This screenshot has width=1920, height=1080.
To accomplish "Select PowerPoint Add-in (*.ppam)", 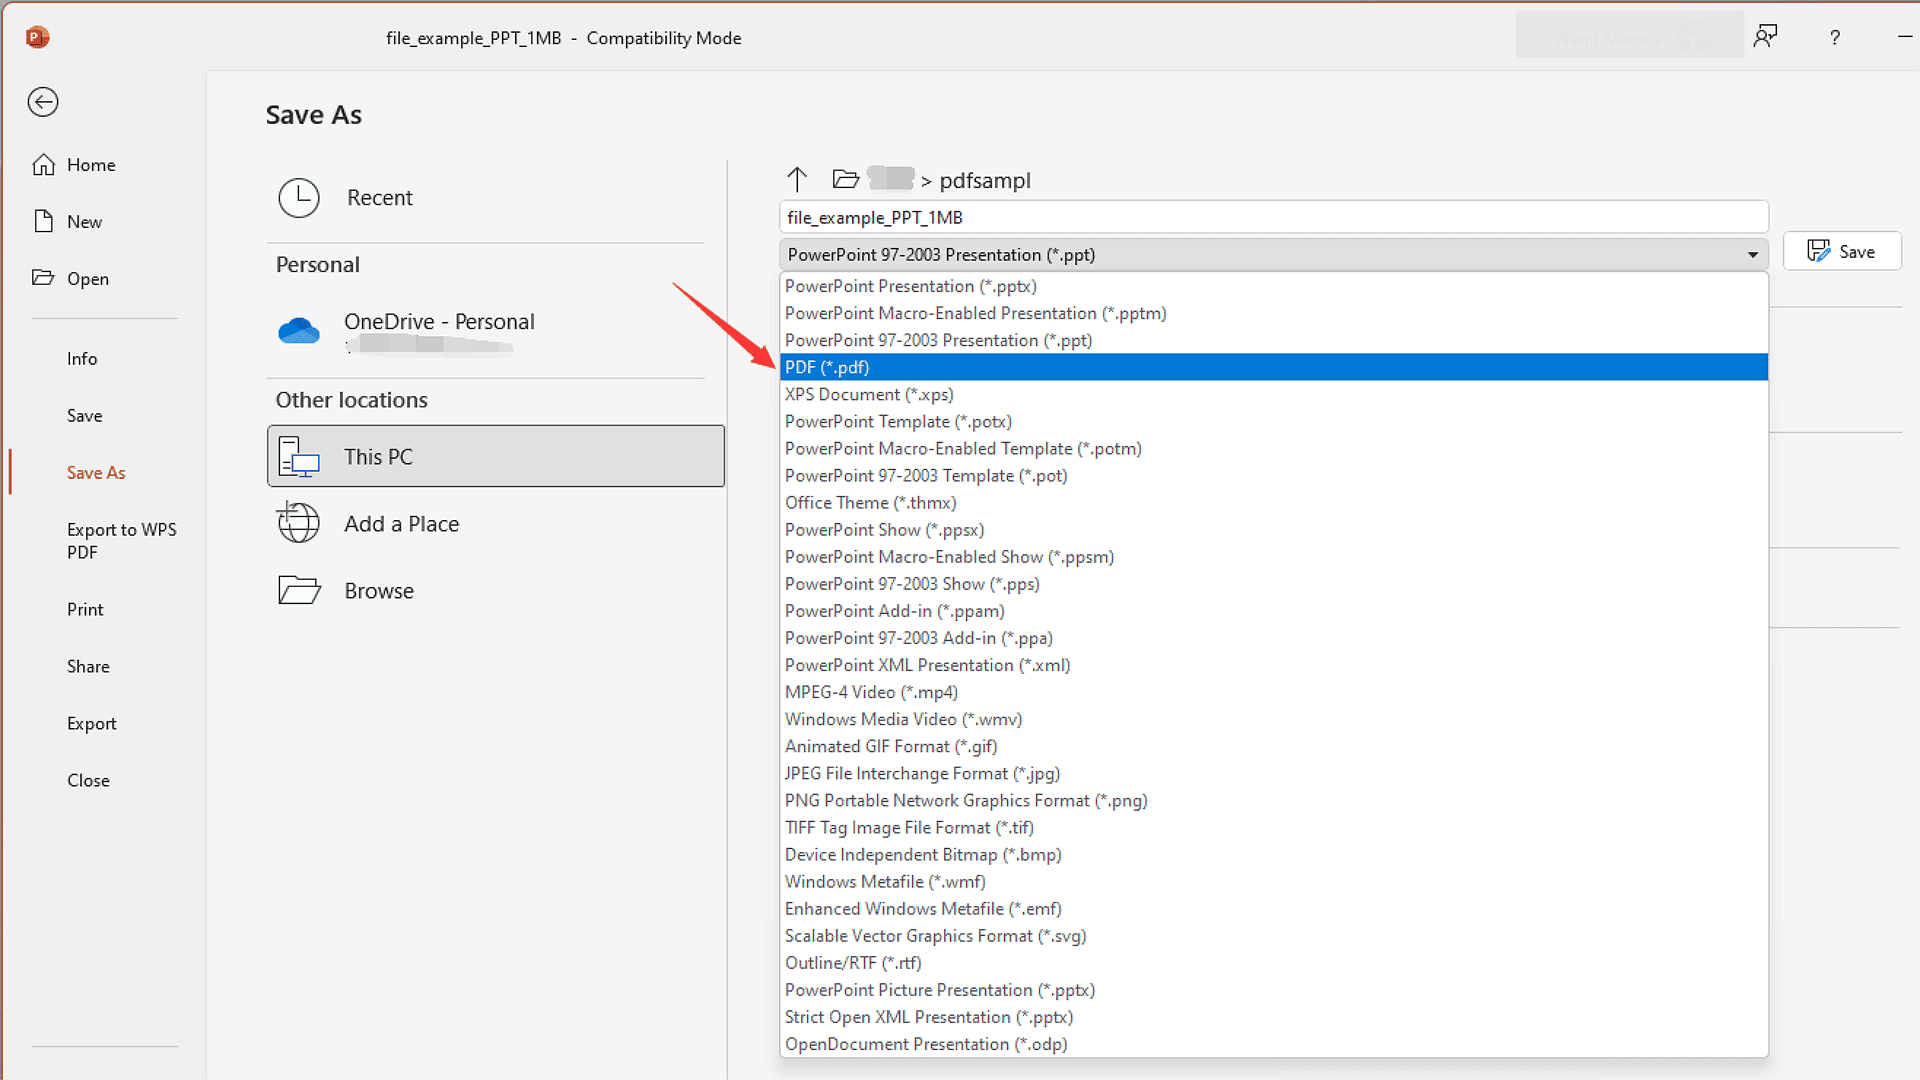I will click(1274, 610).
